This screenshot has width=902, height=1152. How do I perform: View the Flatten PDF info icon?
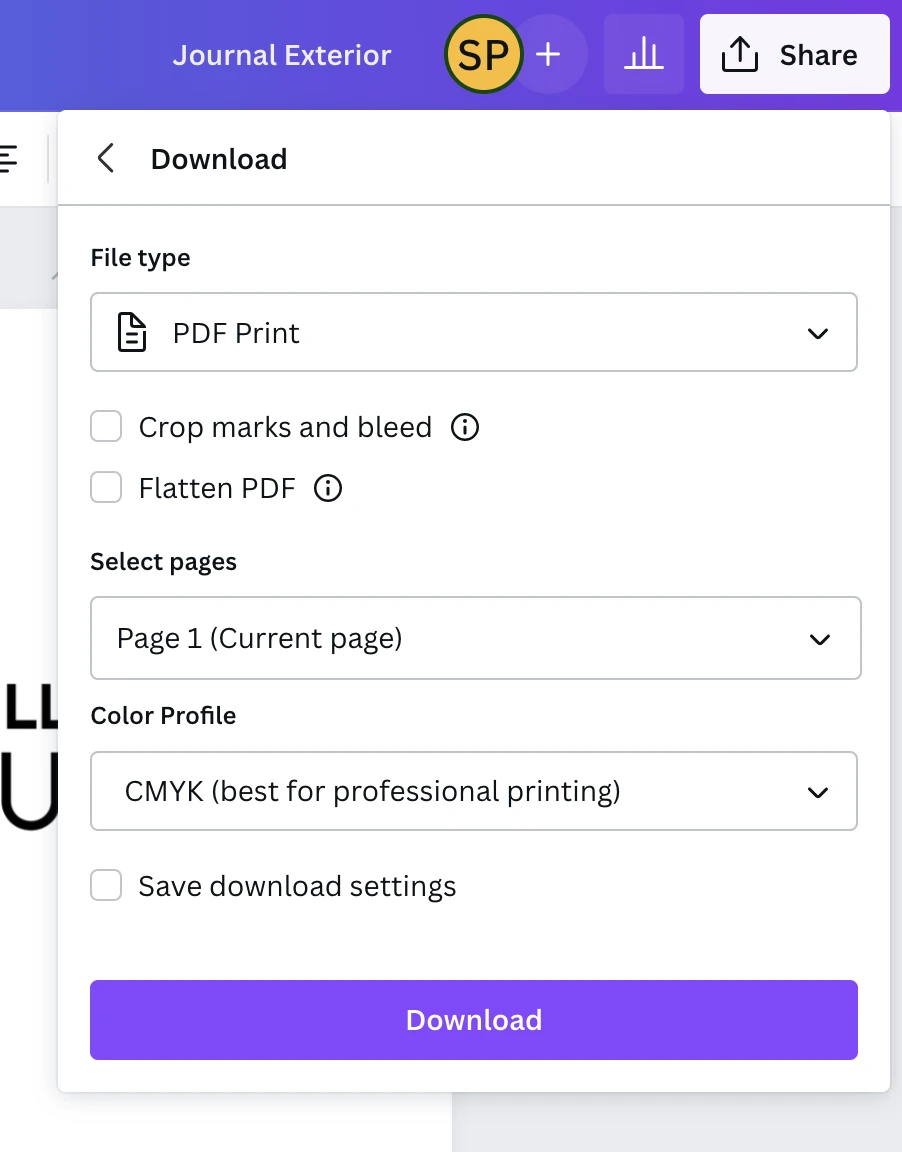click(x=327, y=488)
